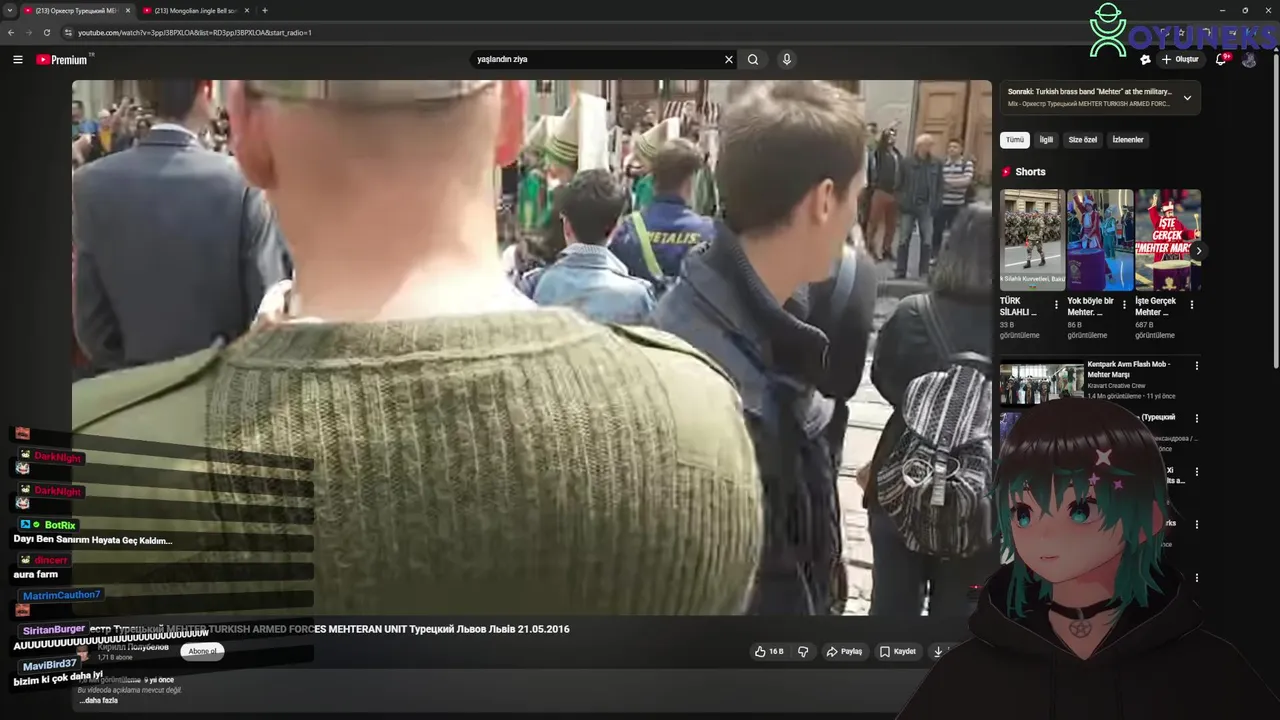This screenshot has height=720, width=1280.
Task: Run search with magnifier button
Action: (753, 60)
